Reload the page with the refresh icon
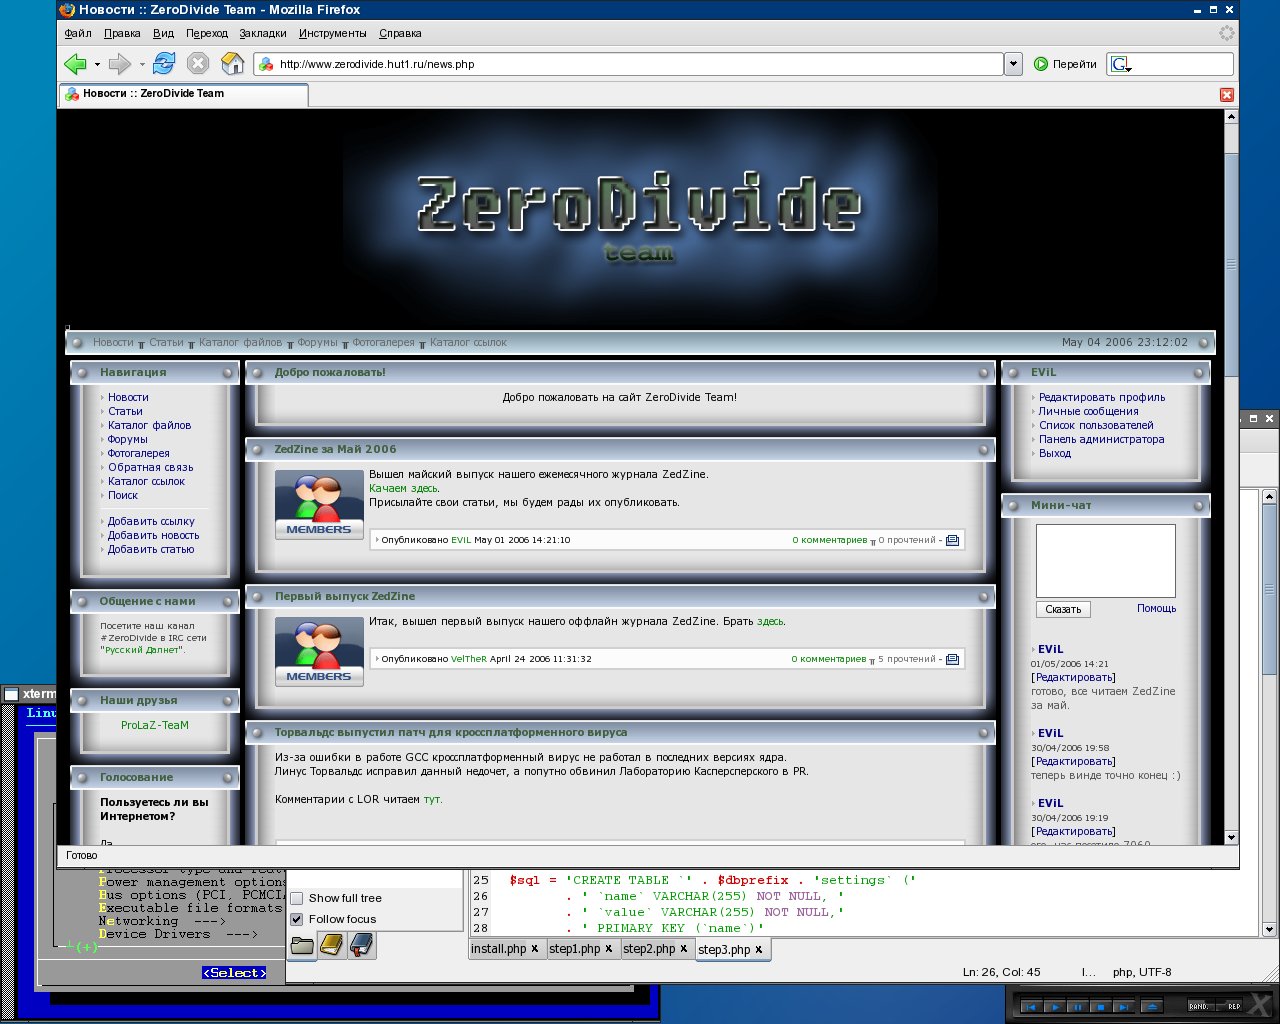Screen dimensions: 1280x1024 click(x=164, y=64)
